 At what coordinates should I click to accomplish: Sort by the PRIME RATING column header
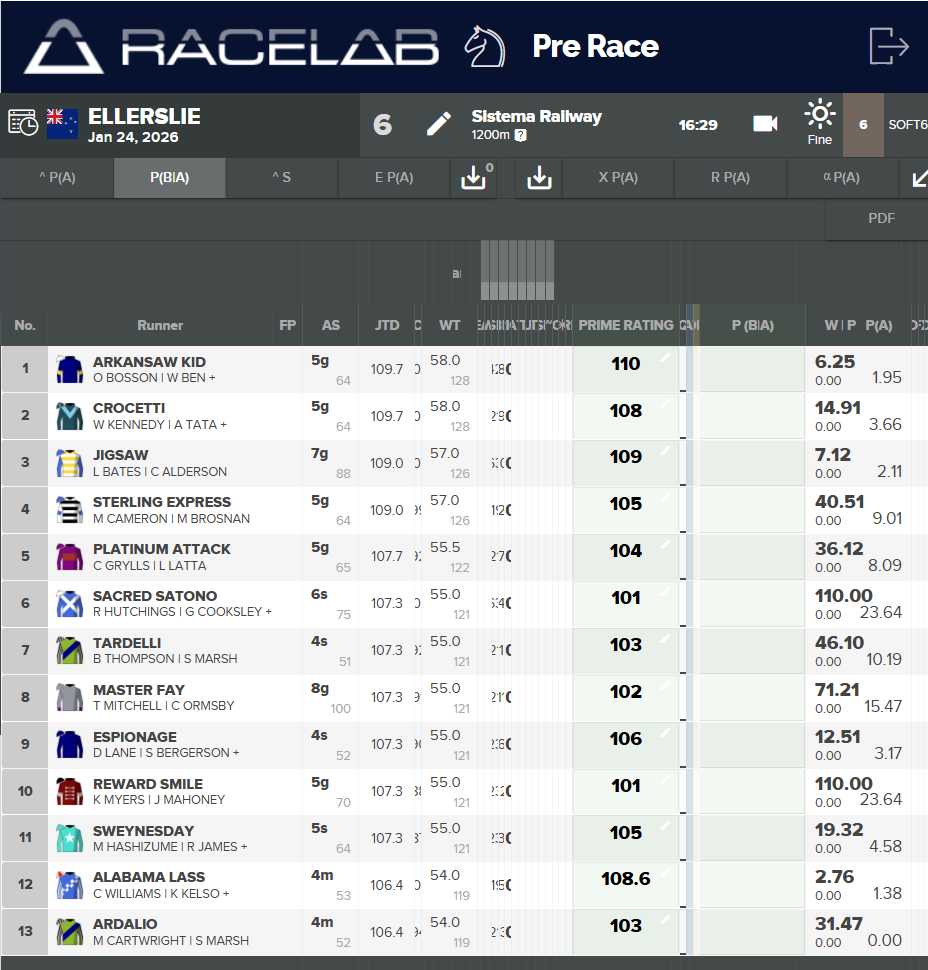click(626, 325)
